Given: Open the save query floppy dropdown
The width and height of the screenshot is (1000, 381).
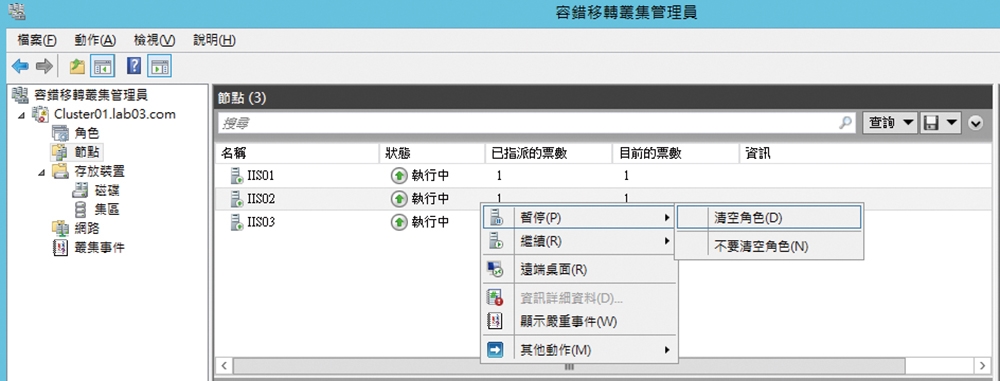Looking at the screenshot, I should pyautogui.click(x=940, y=123).
